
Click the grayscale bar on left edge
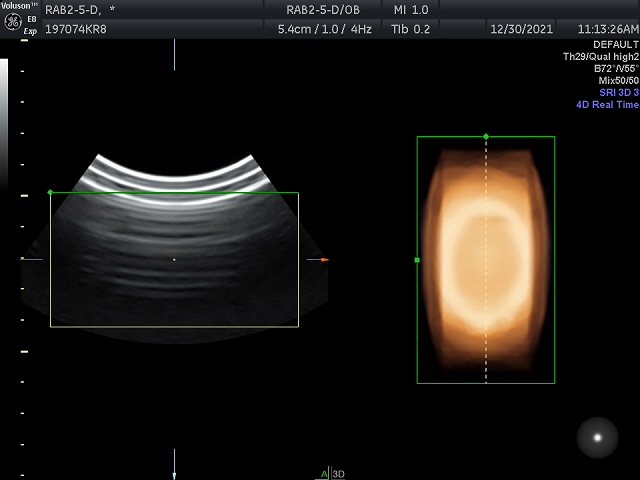[x=4, y=120]
